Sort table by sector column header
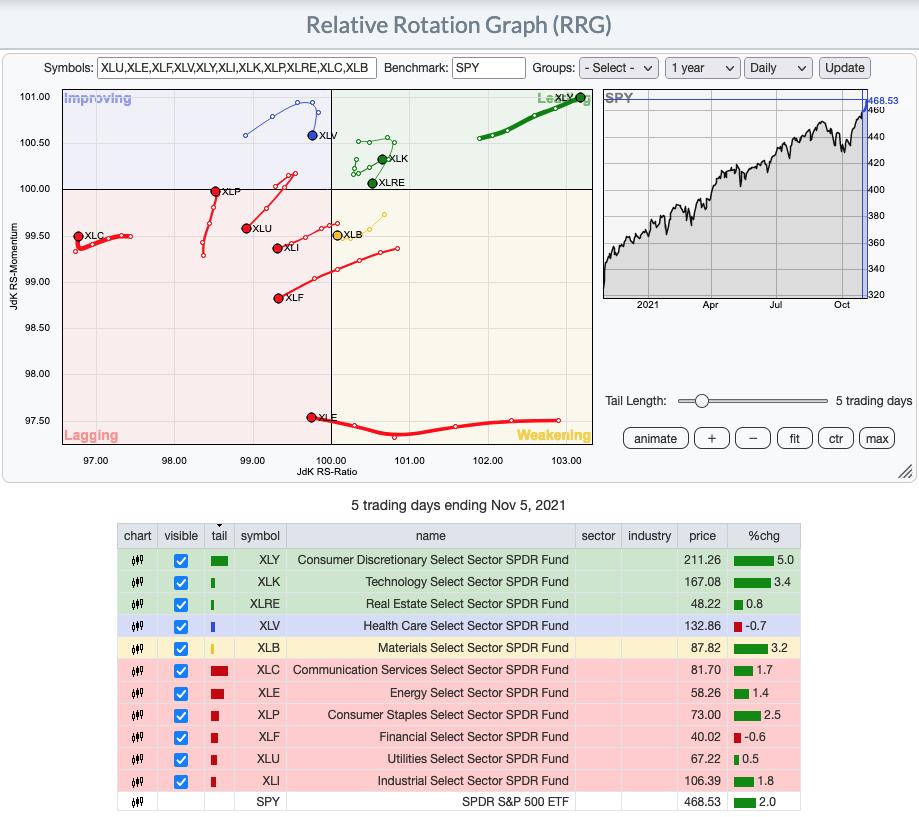919x817 pixels. coord(598,536)
